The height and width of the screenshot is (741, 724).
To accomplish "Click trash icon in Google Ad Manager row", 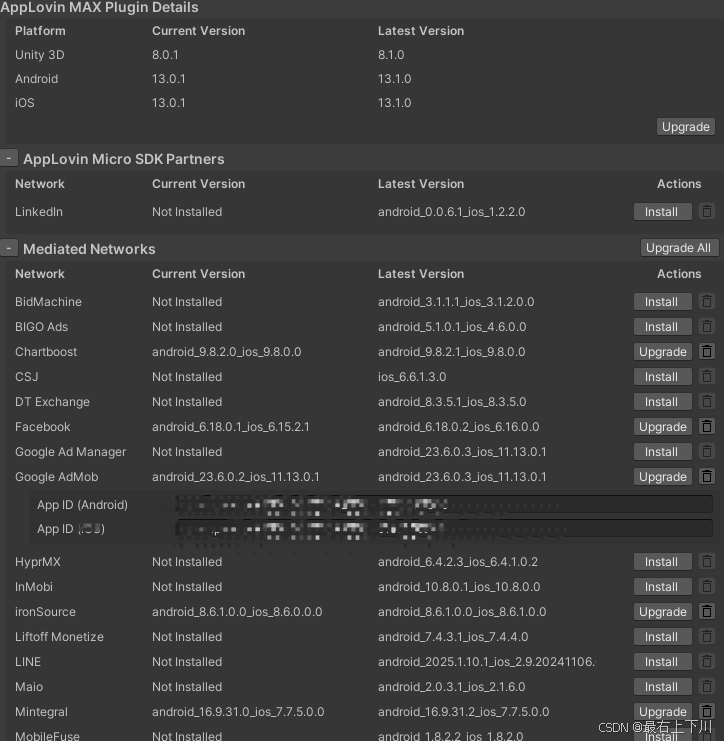I will [x=707, y=451].
